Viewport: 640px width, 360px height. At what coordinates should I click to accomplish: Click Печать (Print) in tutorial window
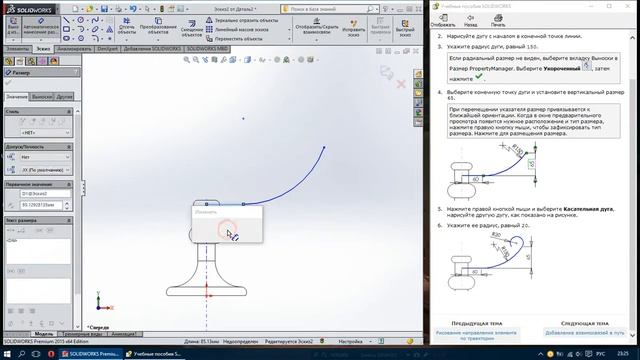coord(498,20)
